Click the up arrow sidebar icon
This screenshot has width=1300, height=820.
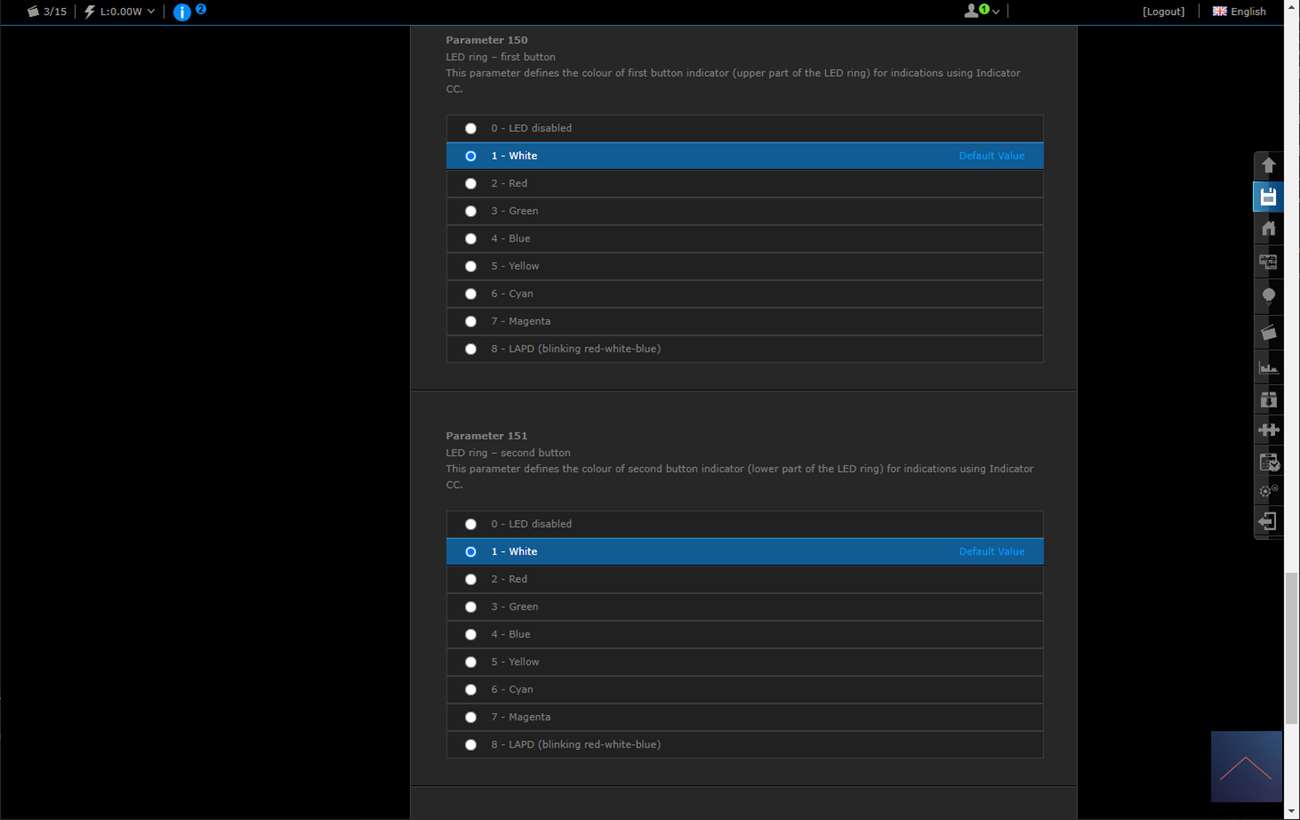[x=1268, y=165]
